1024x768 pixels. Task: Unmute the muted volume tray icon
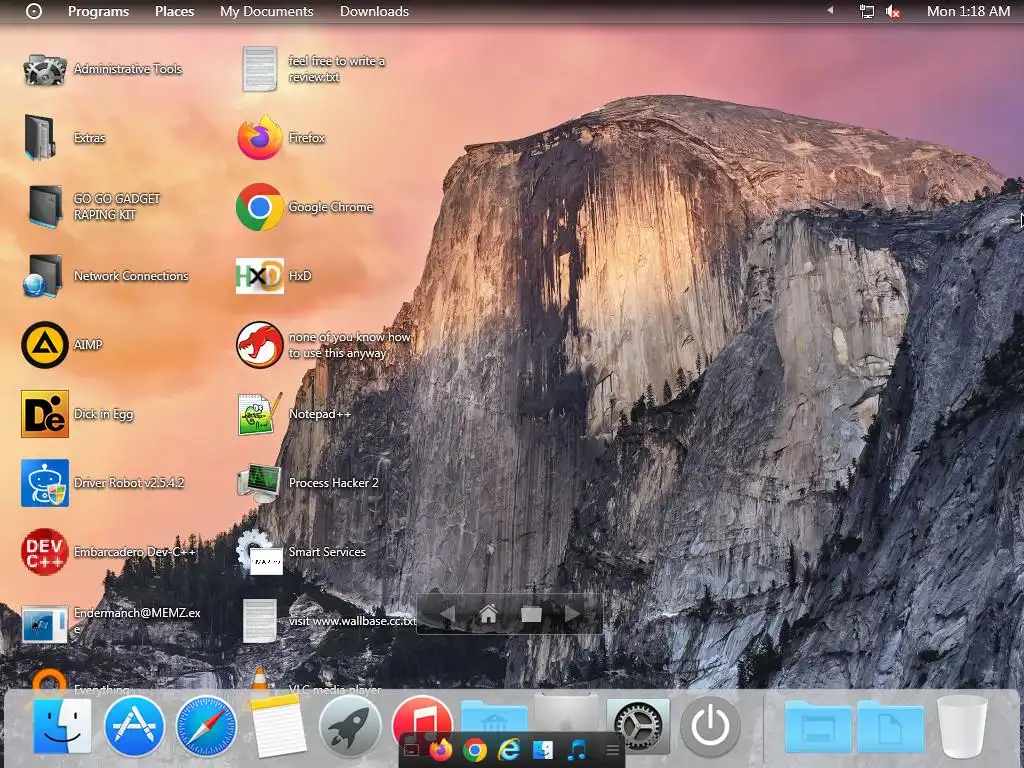click(x=893, y=11)
